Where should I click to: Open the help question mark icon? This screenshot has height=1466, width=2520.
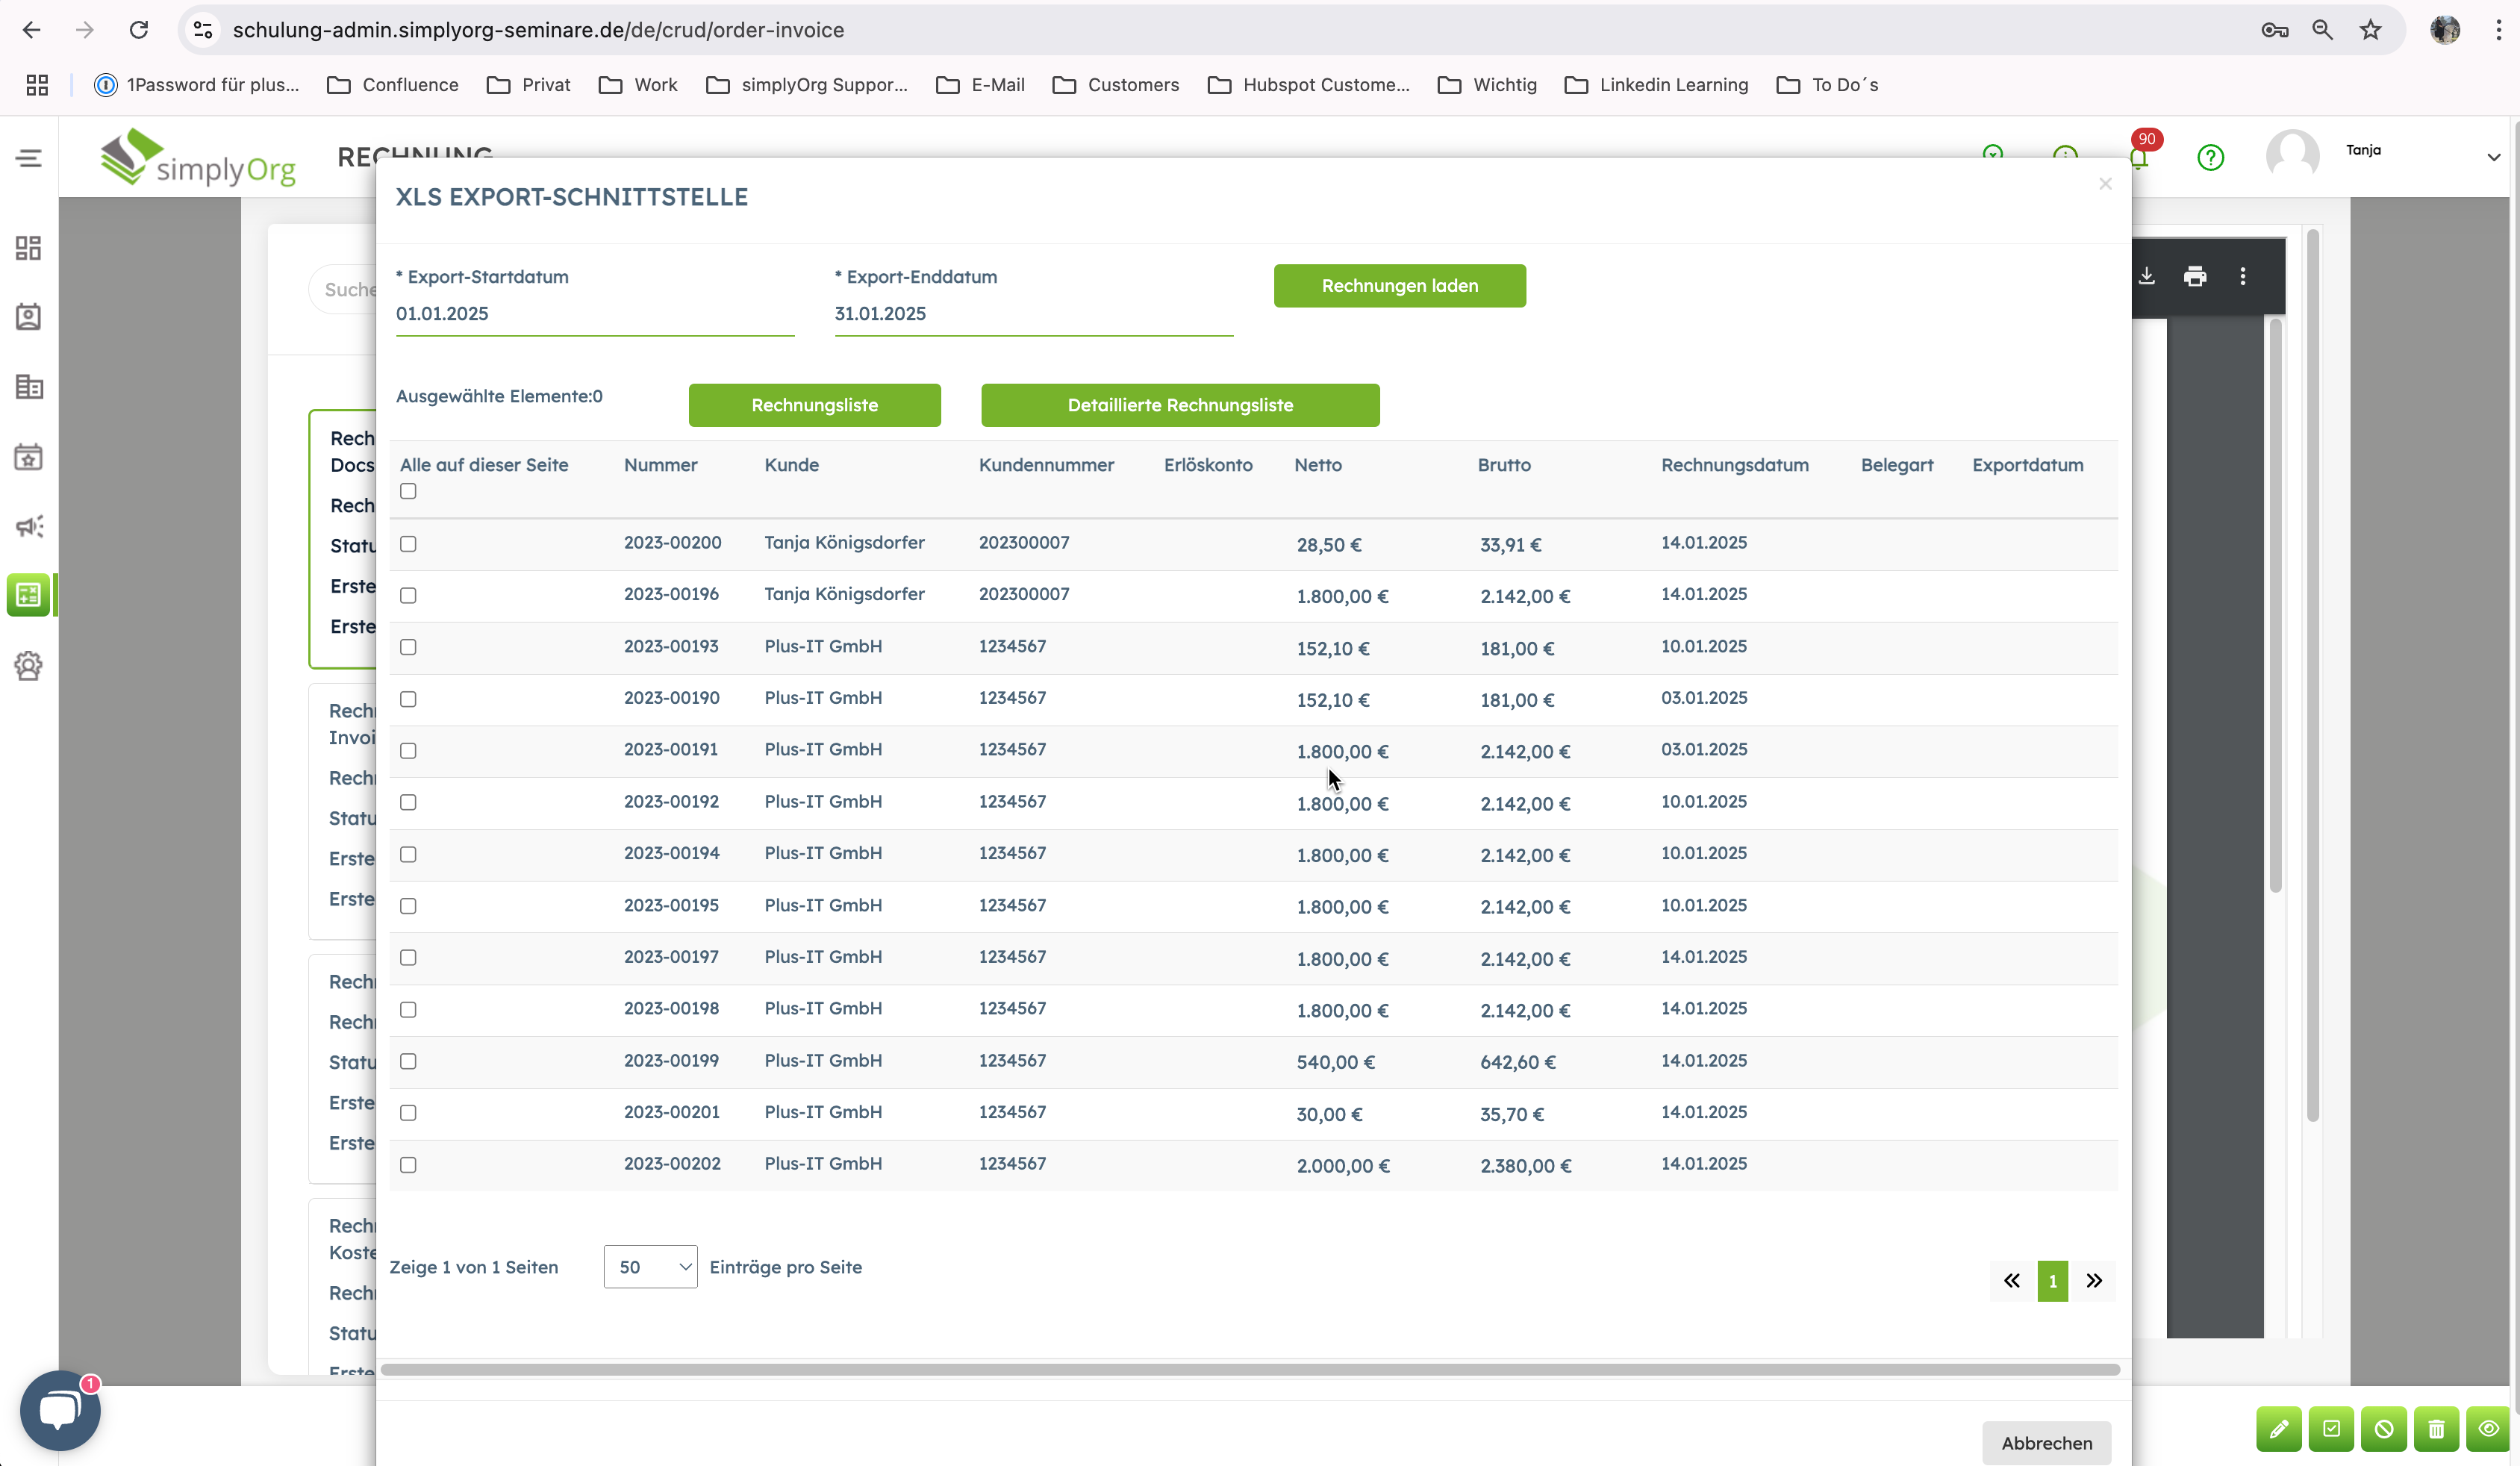tap(2210, 157)
